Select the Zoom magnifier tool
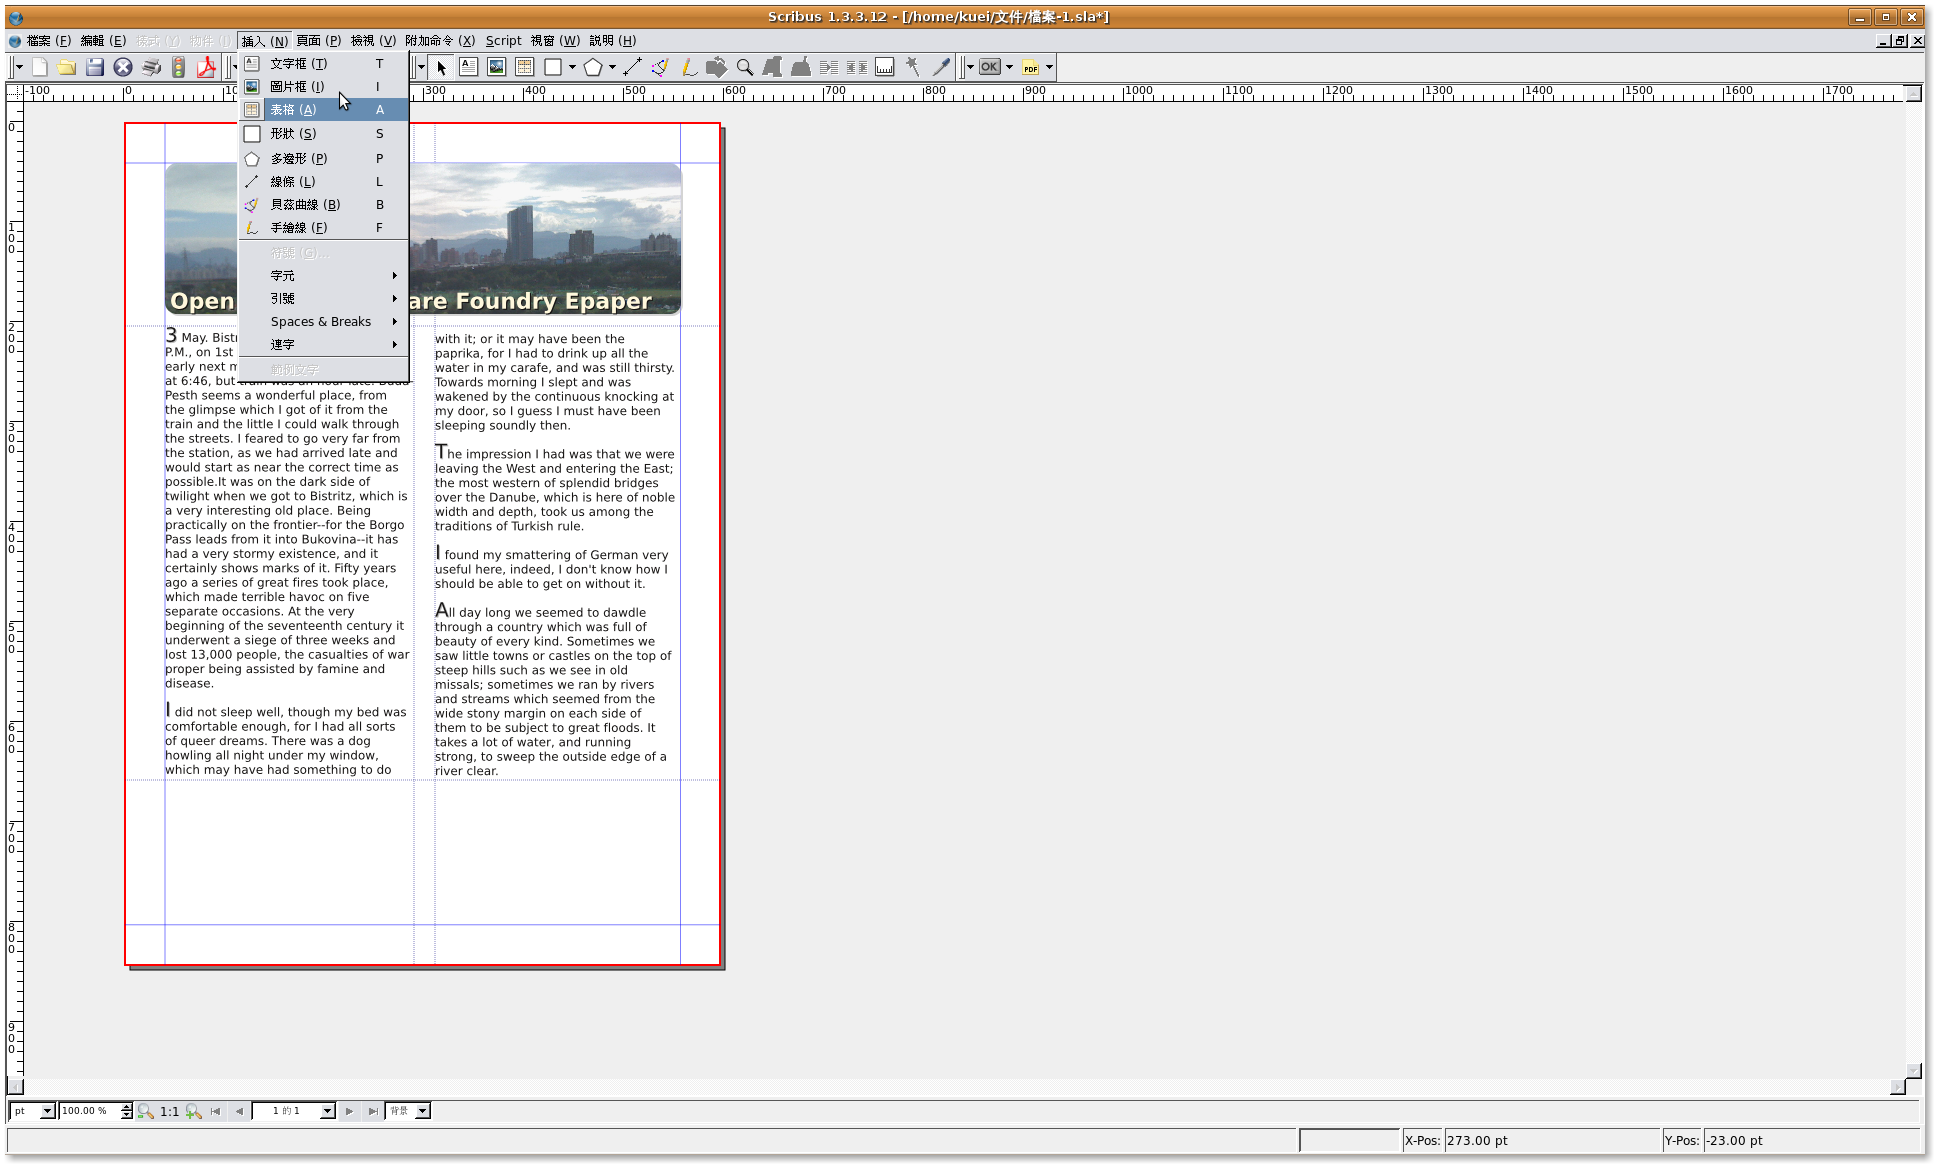The image size is (1934, 1164). coord(744,67)
